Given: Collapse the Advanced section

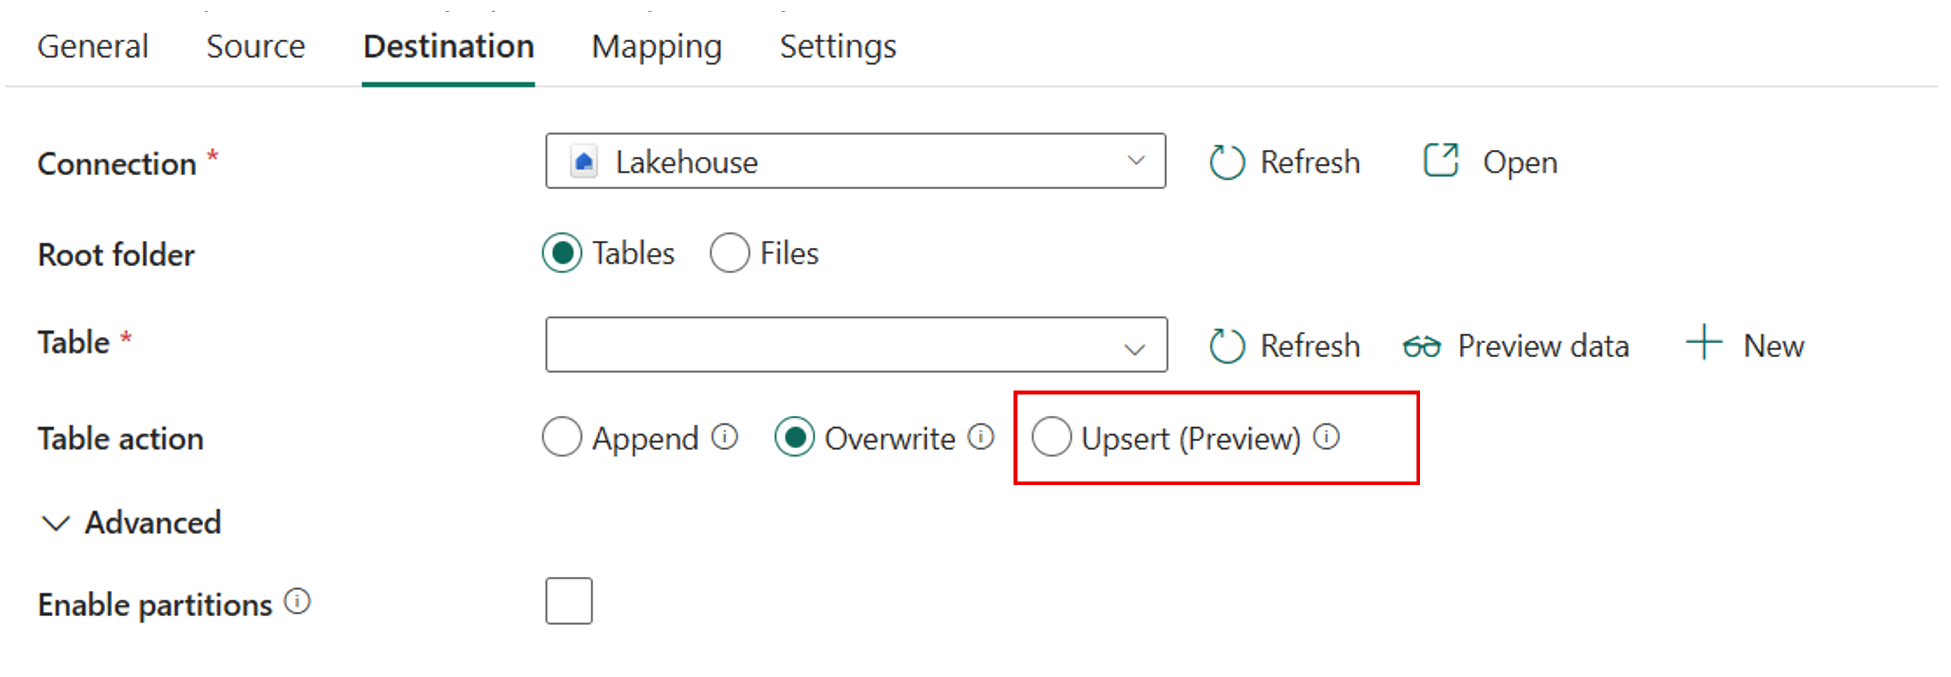Looking at the screenshot, I should (56, 523).
